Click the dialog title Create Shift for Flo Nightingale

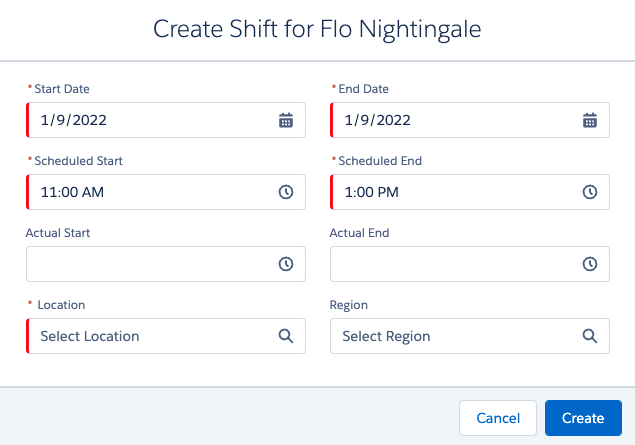[317, 29]
